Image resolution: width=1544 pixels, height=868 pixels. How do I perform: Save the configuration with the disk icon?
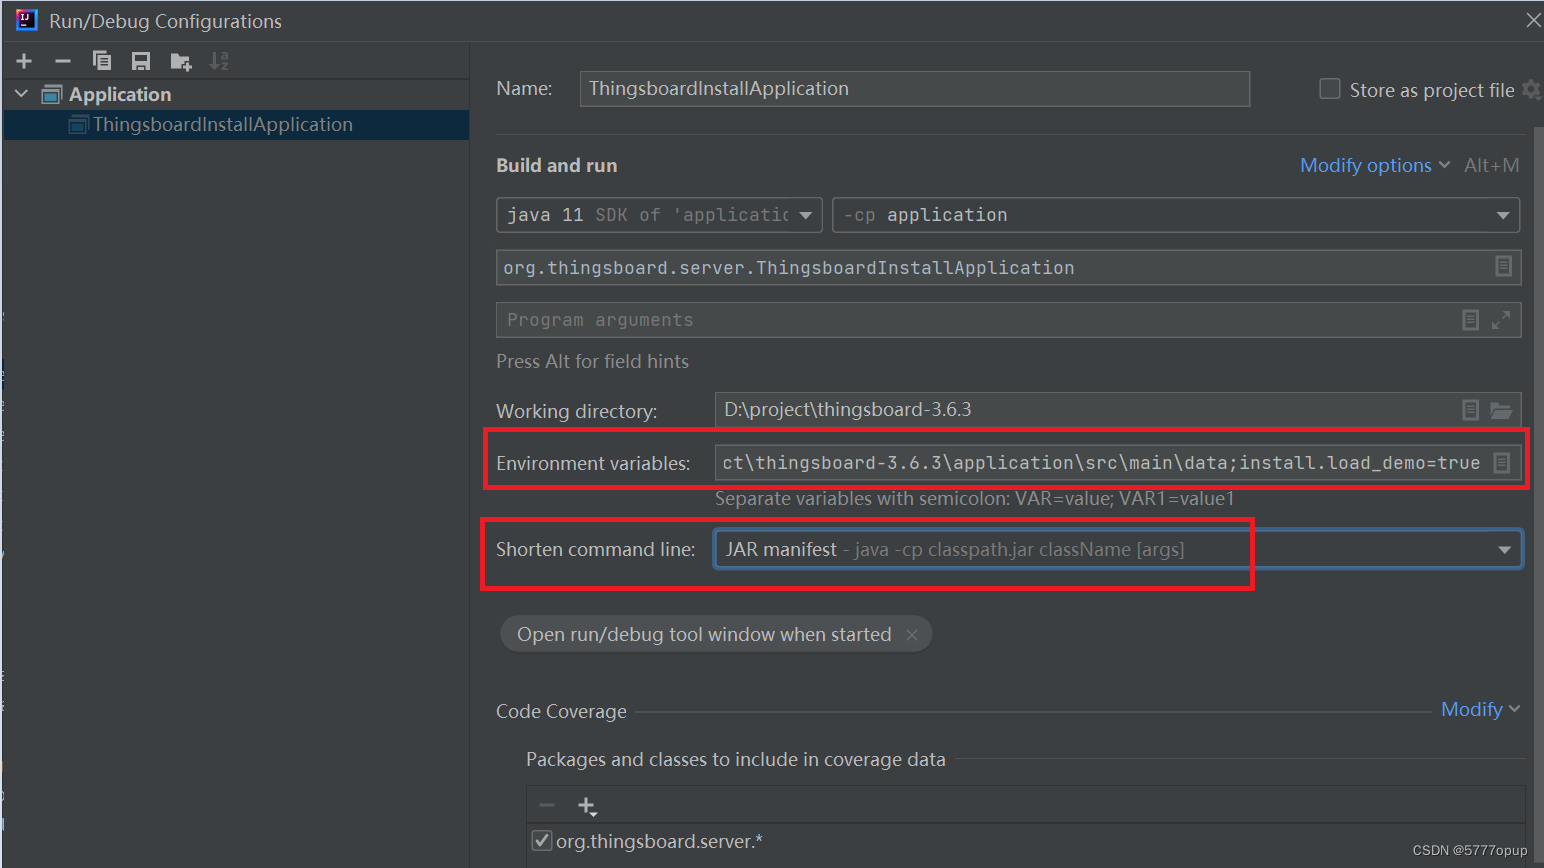click(141, 61)
